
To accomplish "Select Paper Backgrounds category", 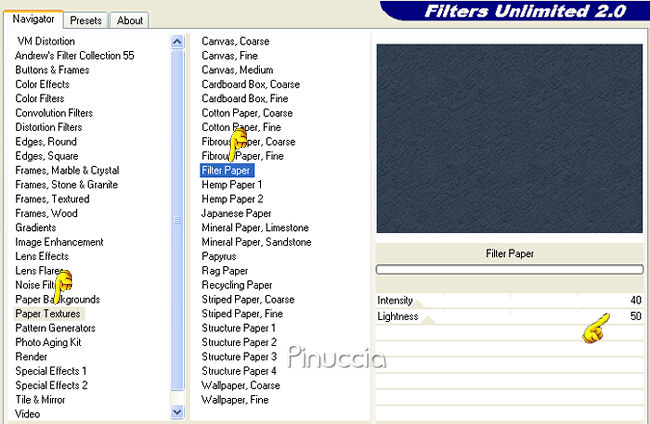I will (x=58, y=299).
